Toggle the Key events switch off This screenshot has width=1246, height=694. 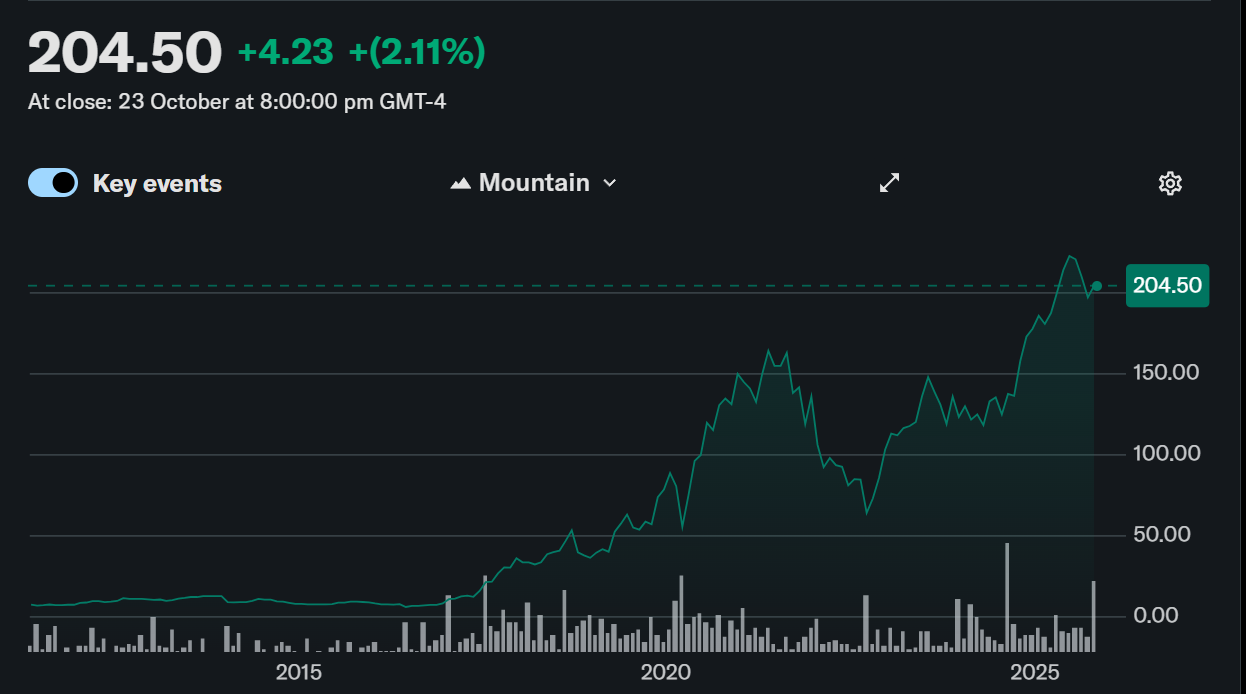pyautogui.click(x=53, y=183)
